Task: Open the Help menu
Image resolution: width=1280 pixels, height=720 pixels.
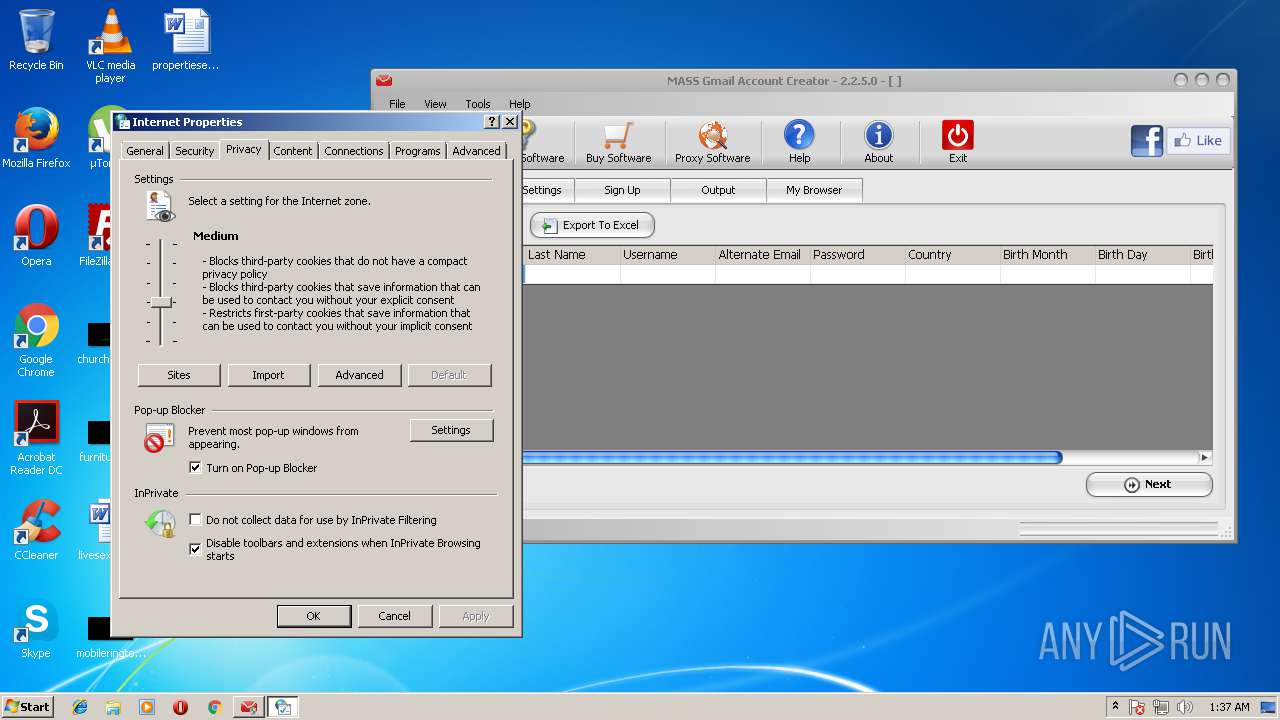Action: click(x=519, y=104)
